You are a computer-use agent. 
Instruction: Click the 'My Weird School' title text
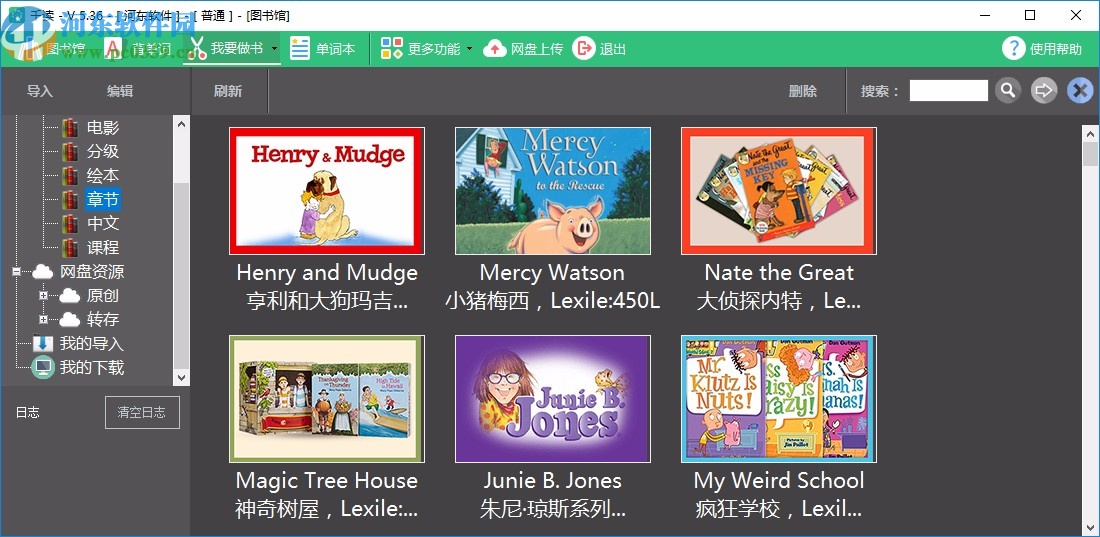click(779, 480)
